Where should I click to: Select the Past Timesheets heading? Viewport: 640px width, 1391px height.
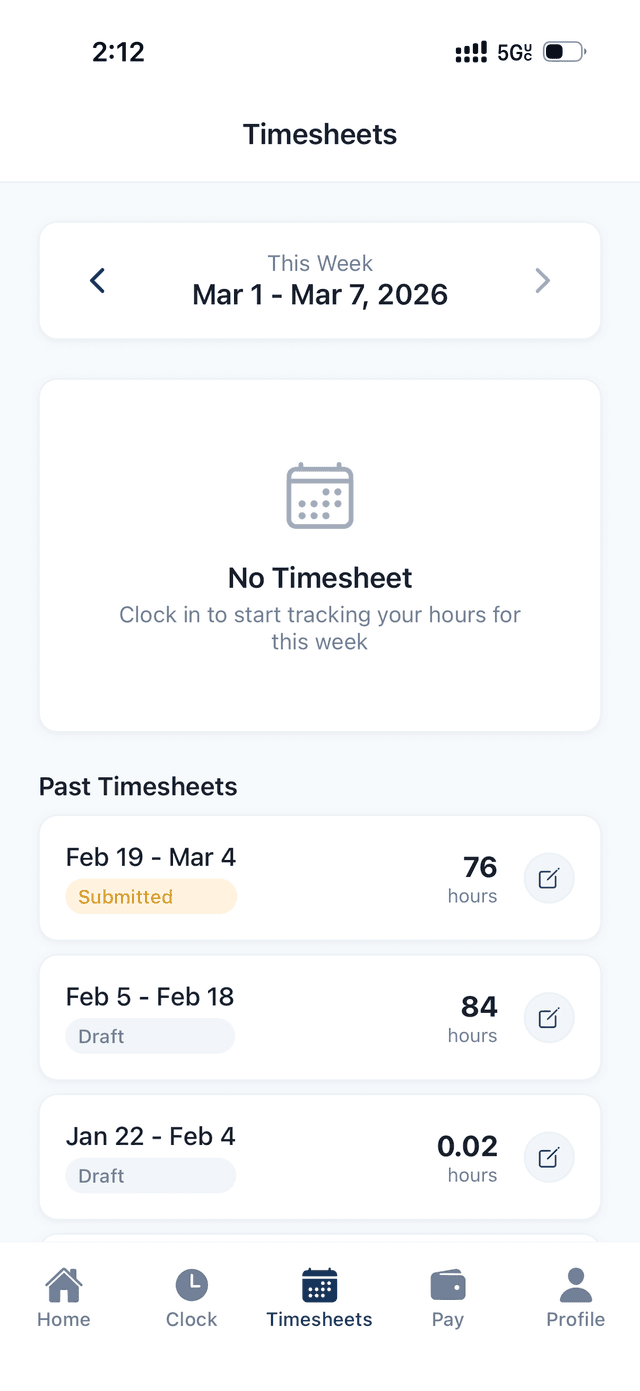pos(137,787)
